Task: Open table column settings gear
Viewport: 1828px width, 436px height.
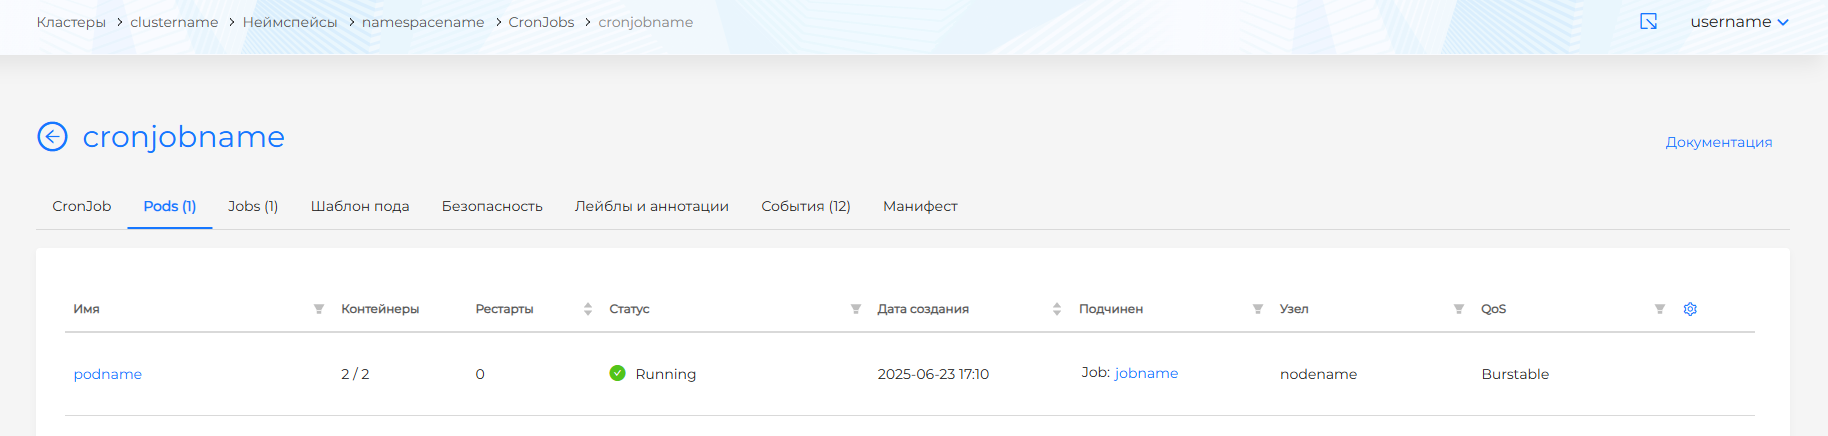Action: 1690,309
